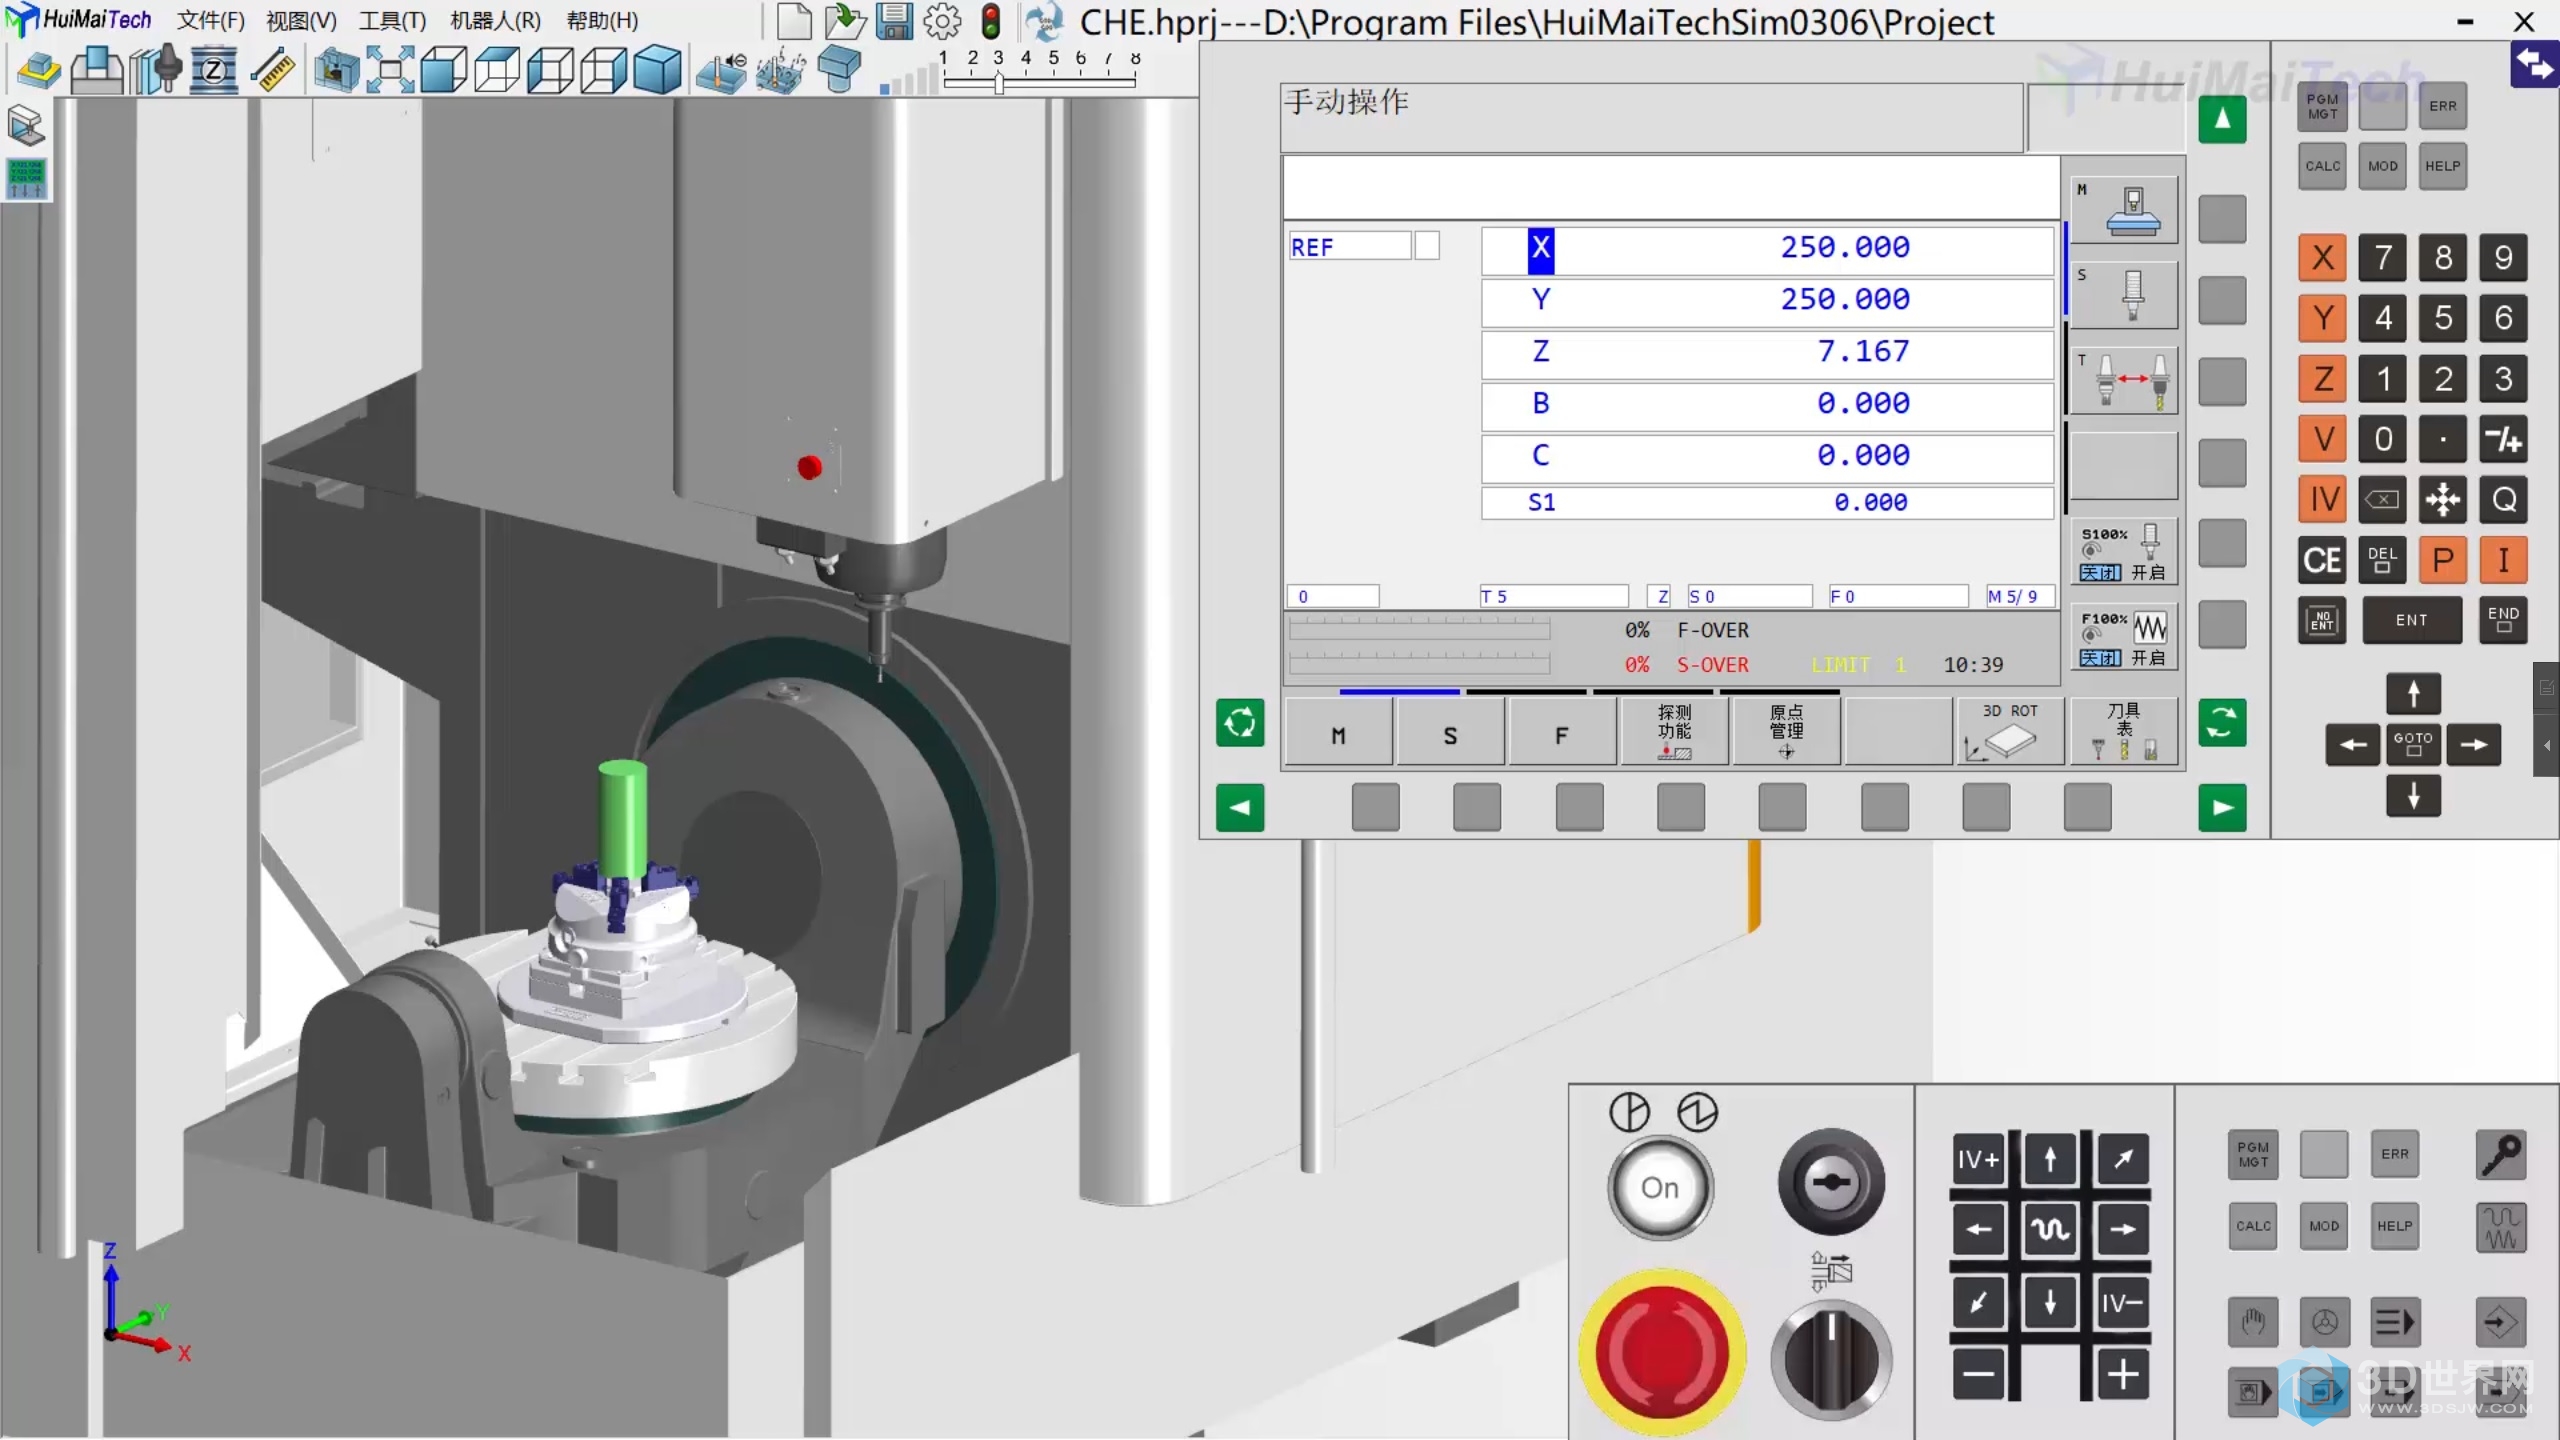
Task: Click the chip spray effect icon
Action: click(781, 71)
